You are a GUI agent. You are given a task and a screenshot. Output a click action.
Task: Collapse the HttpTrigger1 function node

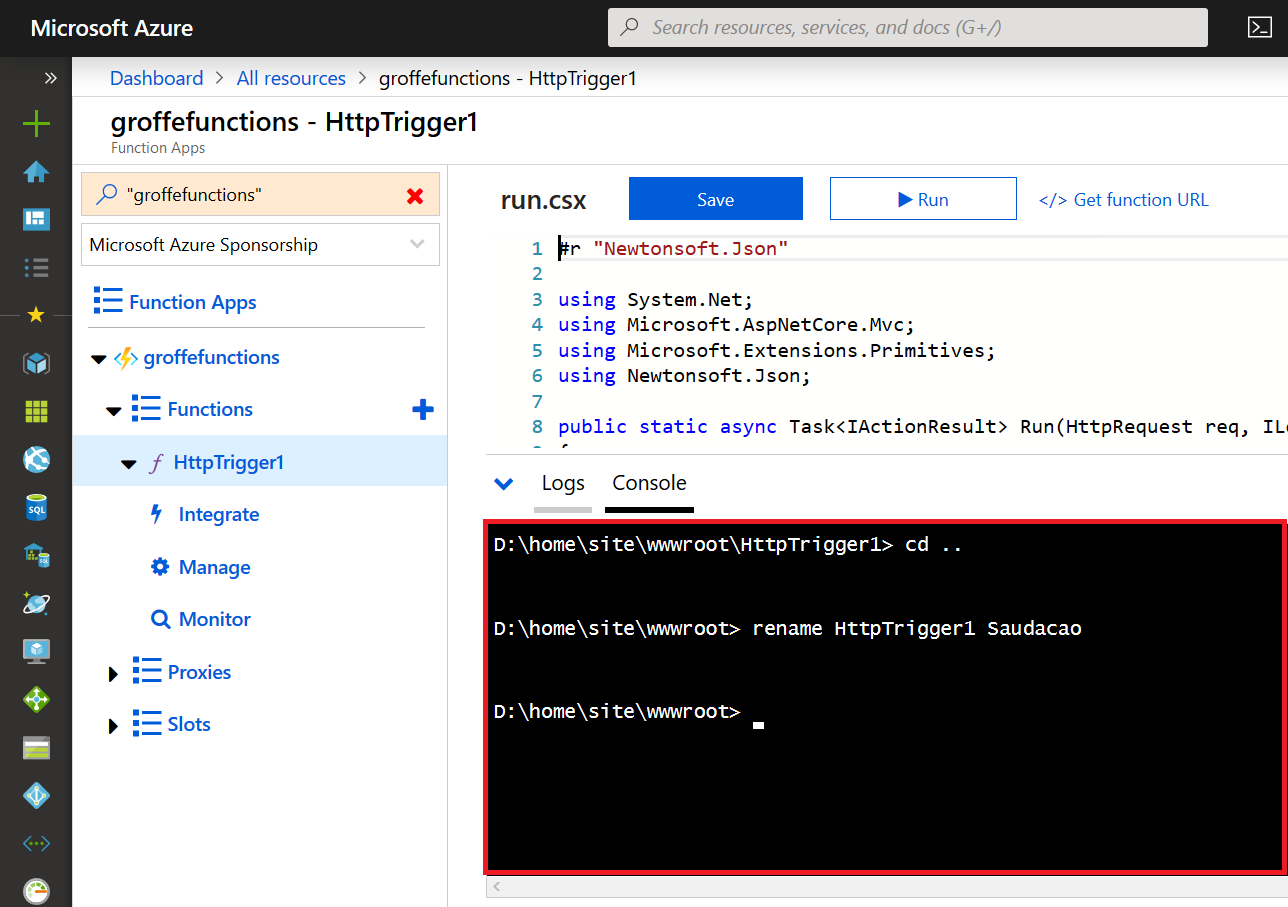point(128,462)
